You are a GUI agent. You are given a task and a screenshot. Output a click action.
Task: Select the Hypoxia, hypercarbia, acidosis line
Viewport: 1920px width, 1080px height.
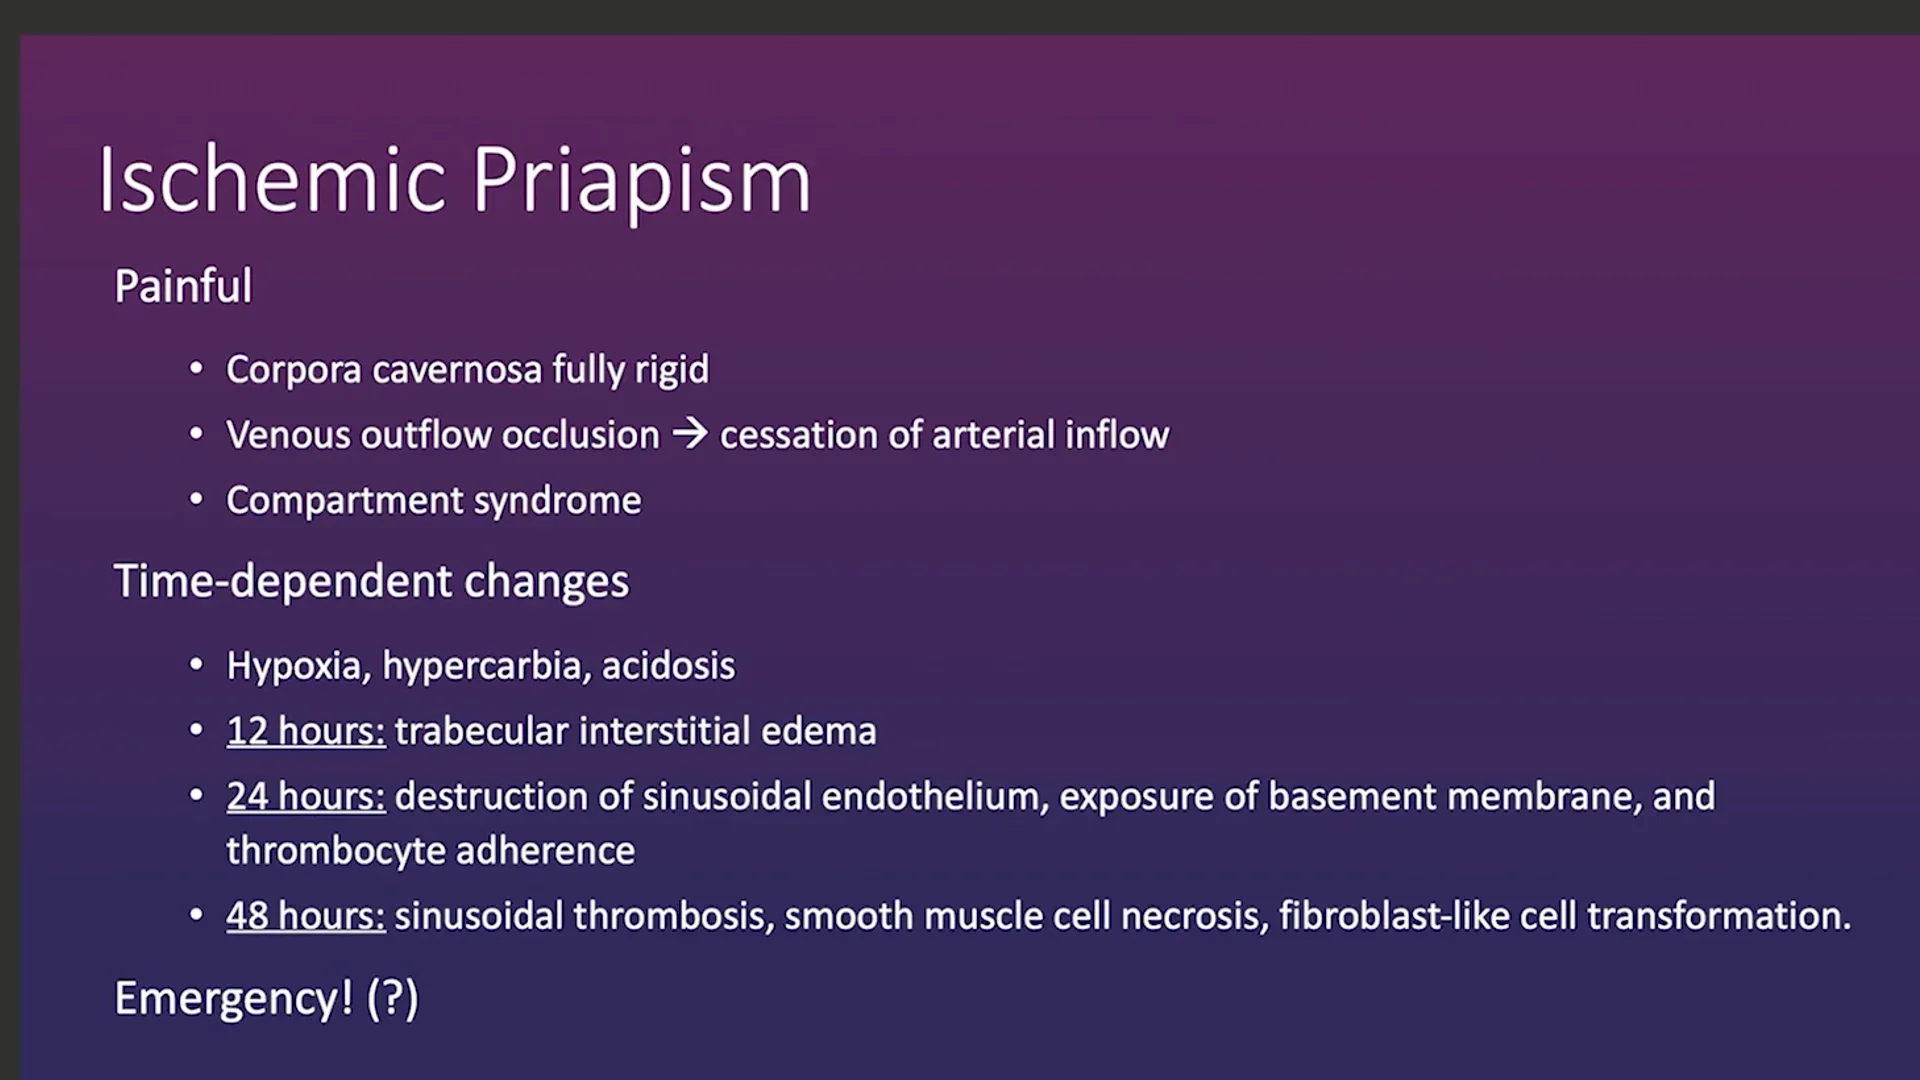[x=481, y=666]
